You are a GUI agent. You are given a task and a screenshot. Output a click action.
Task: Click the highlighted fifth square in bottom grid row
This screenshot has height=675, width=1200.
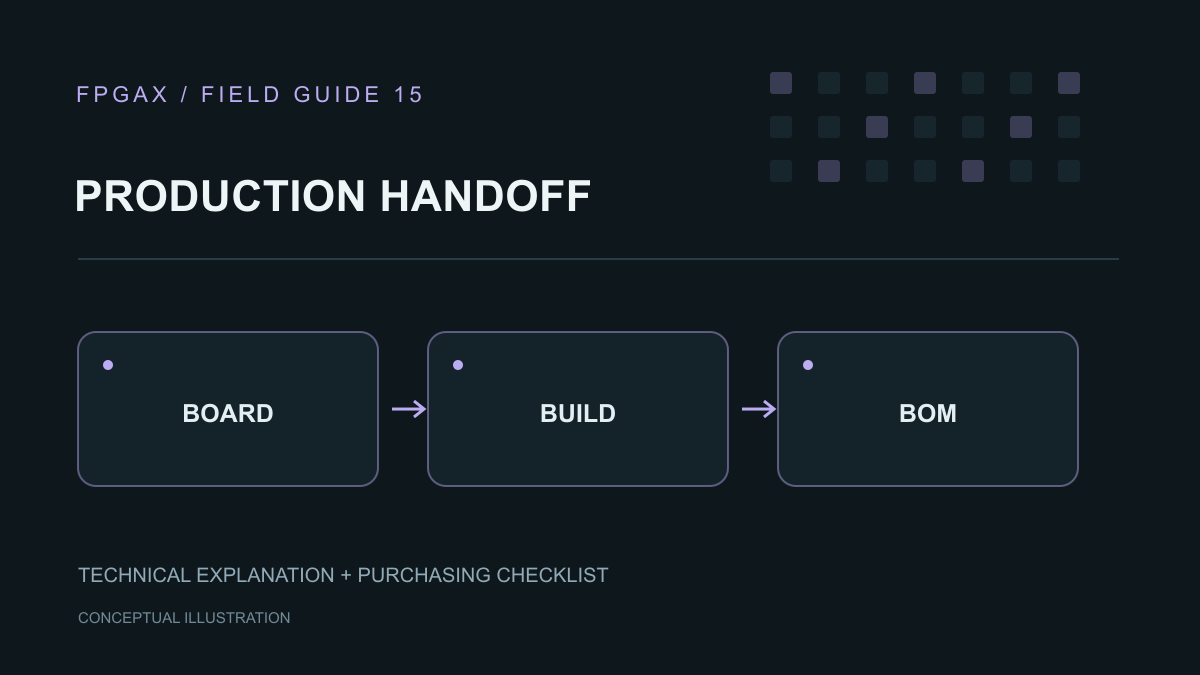pyautogui.click(x=973, y=171)
